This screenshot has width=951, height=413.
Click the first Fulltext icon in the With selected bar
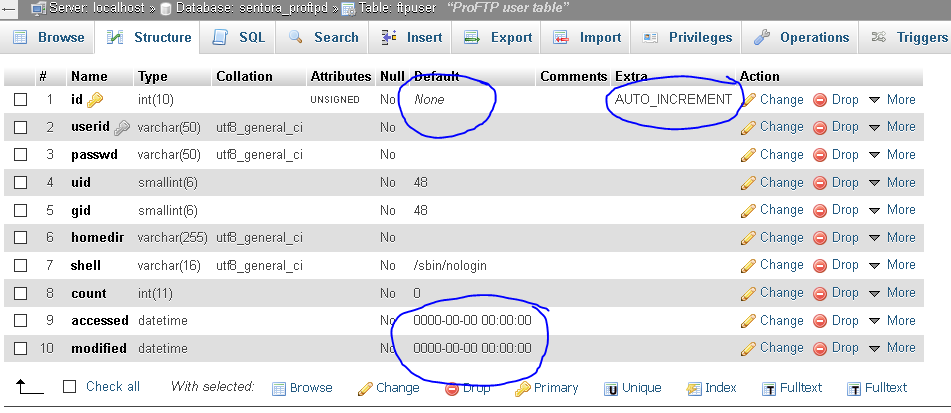pyautogui.click(x=769, y=389)
